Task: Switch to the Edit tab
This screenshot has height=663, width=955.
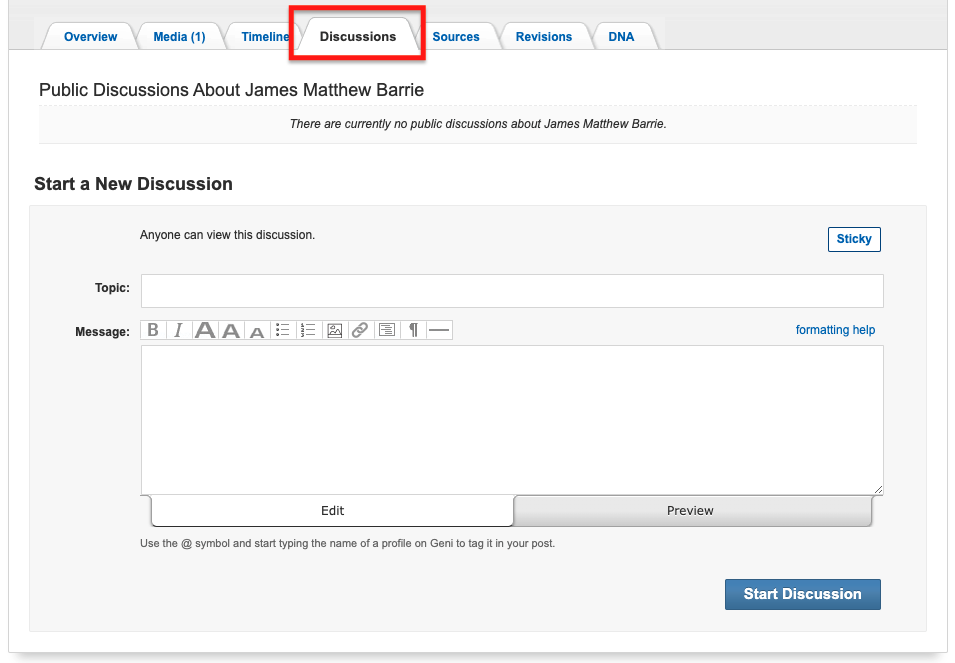Action: point(333,510)
